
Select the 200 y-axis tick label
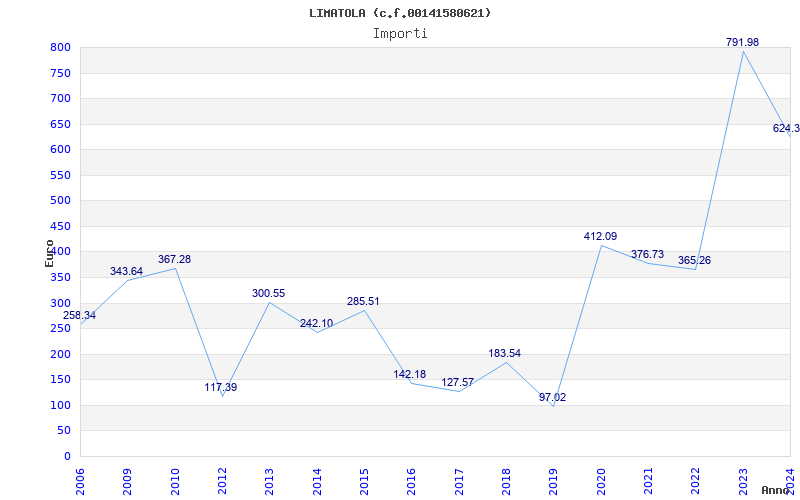point(60,355)
